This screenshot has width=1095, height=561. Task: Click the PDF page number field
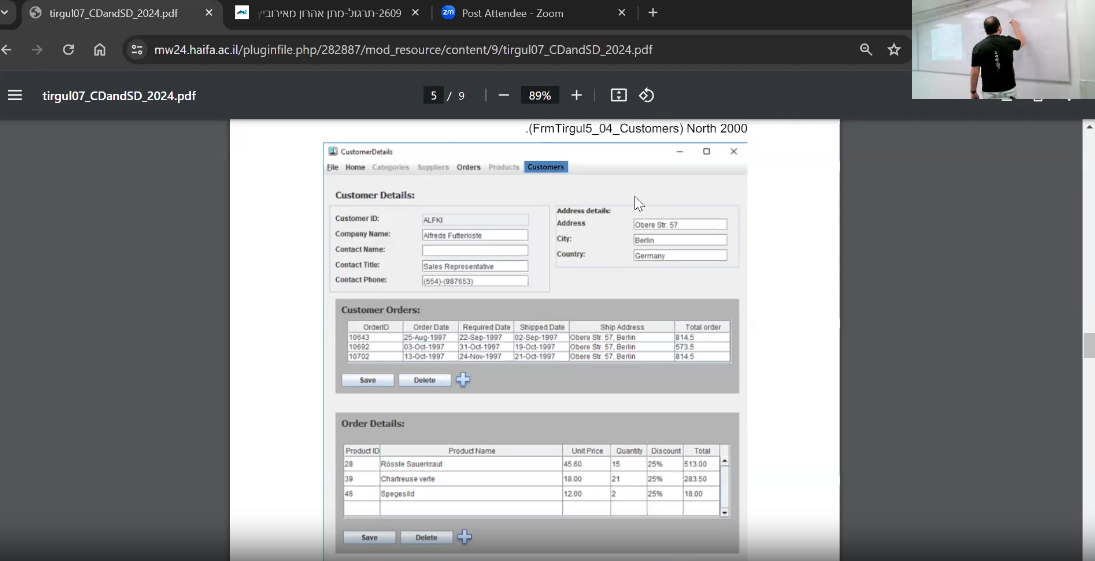click(434, 95)
